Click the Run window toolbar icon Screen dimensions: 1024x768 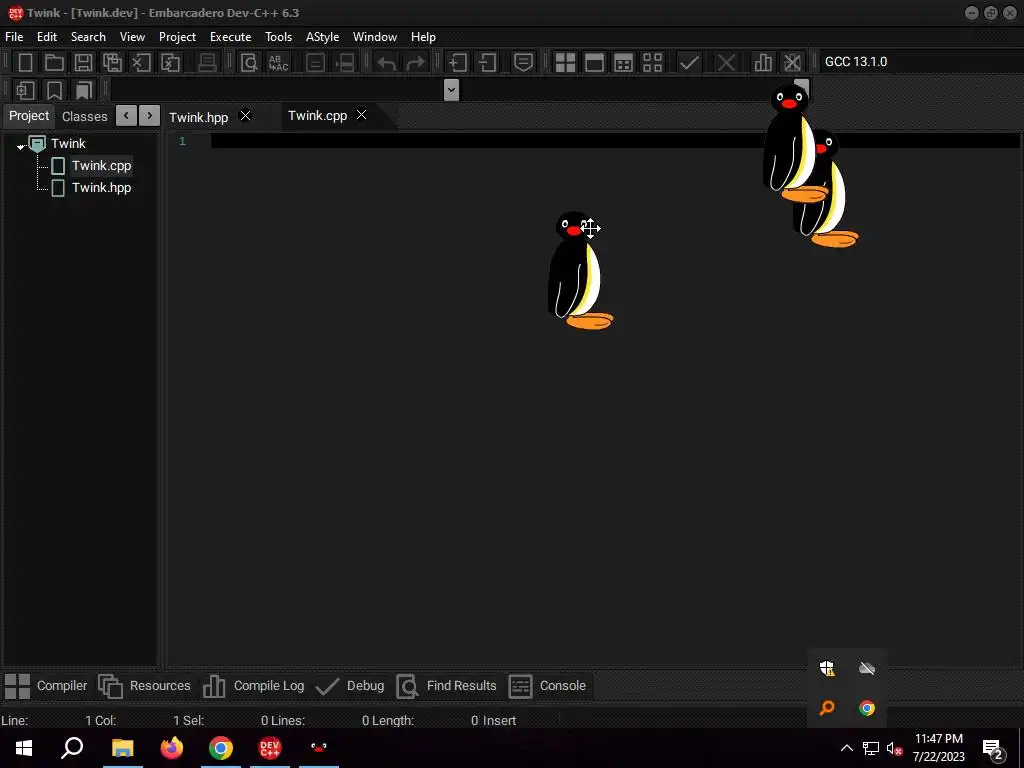point(594,63)
